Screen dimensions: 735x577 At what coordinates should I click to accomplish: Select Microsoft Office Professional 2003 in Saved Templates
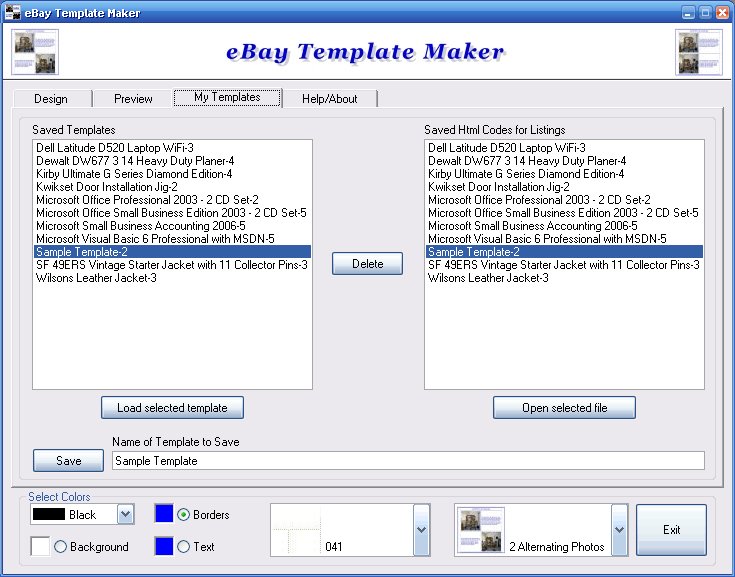pos(172,200)
